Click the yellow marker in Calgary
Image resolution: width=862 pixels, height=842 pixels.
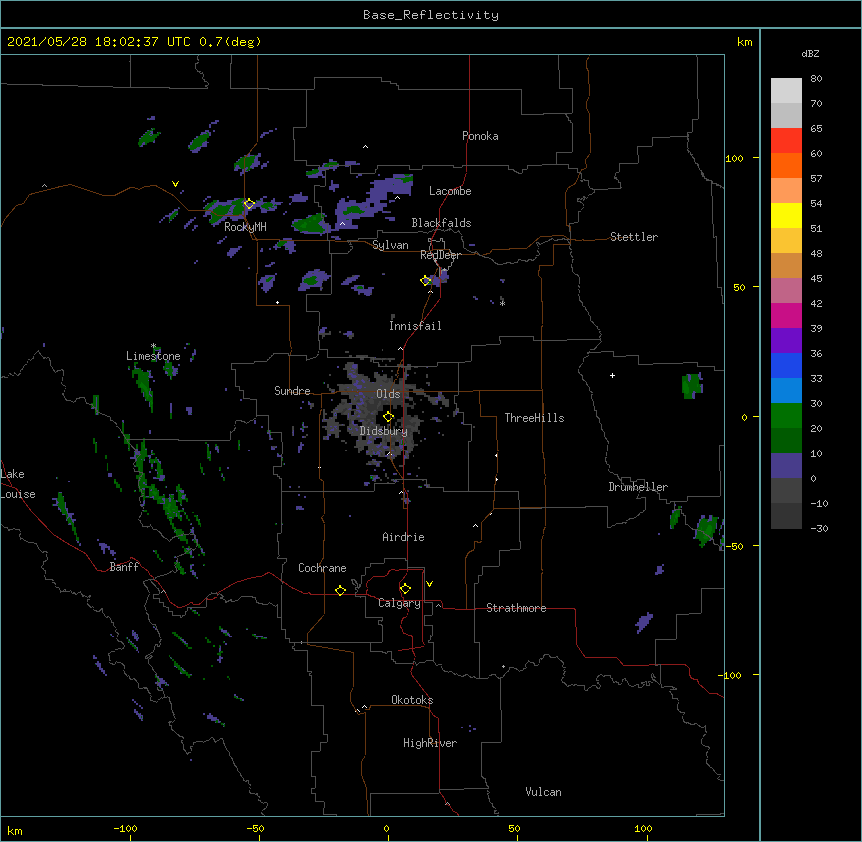click(405, 589)
